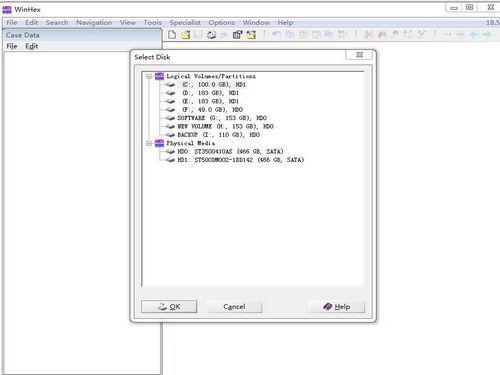Click the Physical Media WinHex icon
The height and width of the screenshot is (375, 500).
coord(159,143)
